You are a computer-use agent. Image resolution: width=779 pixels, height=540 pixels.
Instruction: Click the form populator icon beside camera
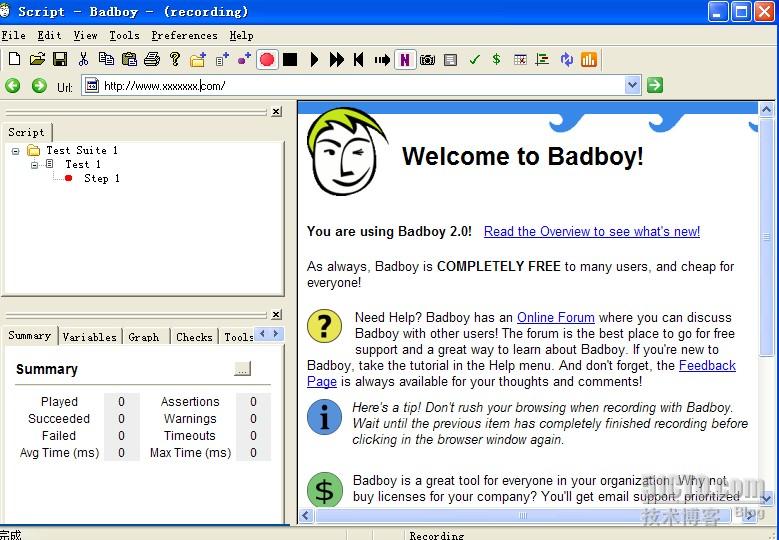[x=451, y=60]
